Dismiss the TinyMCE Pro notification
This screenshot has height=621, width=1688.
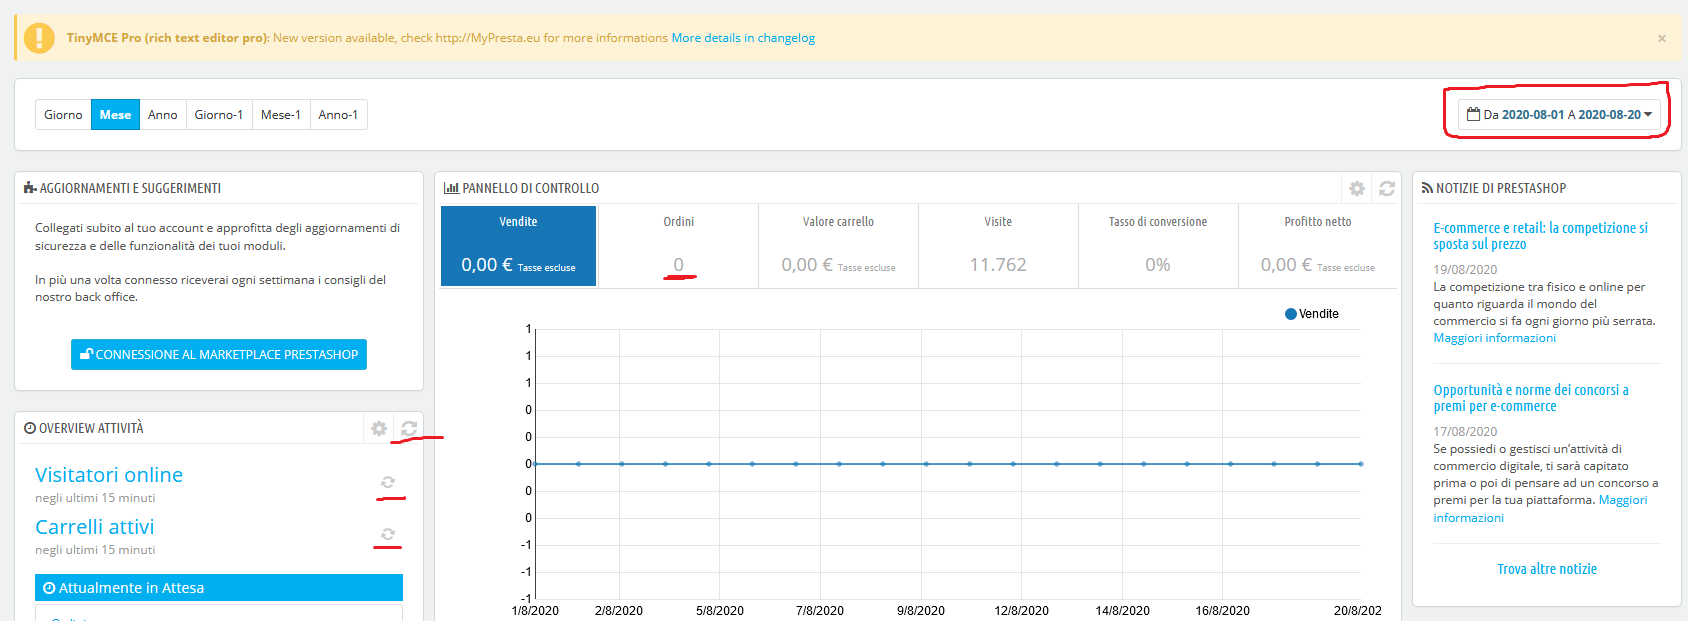pyautogui.click(x=1661, y=39)
